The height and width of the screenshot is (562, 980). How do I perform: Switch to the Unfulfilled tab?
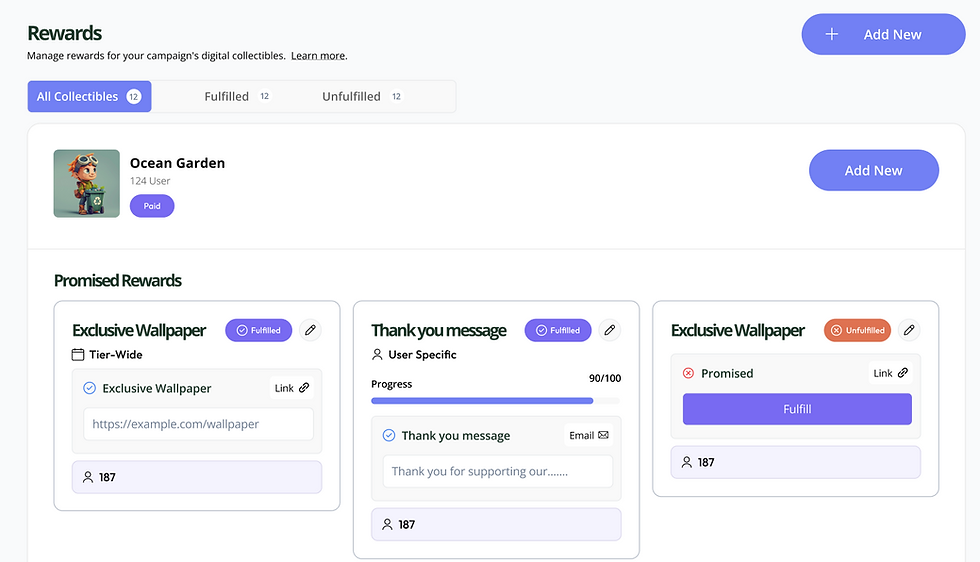click(x=351, y=97)
